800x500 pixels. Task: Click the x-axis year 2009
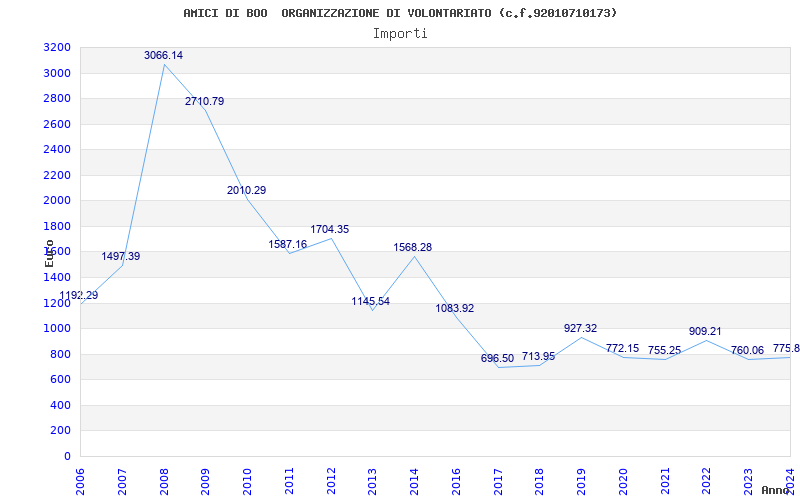pyautogui.click(x=205, y=482)
